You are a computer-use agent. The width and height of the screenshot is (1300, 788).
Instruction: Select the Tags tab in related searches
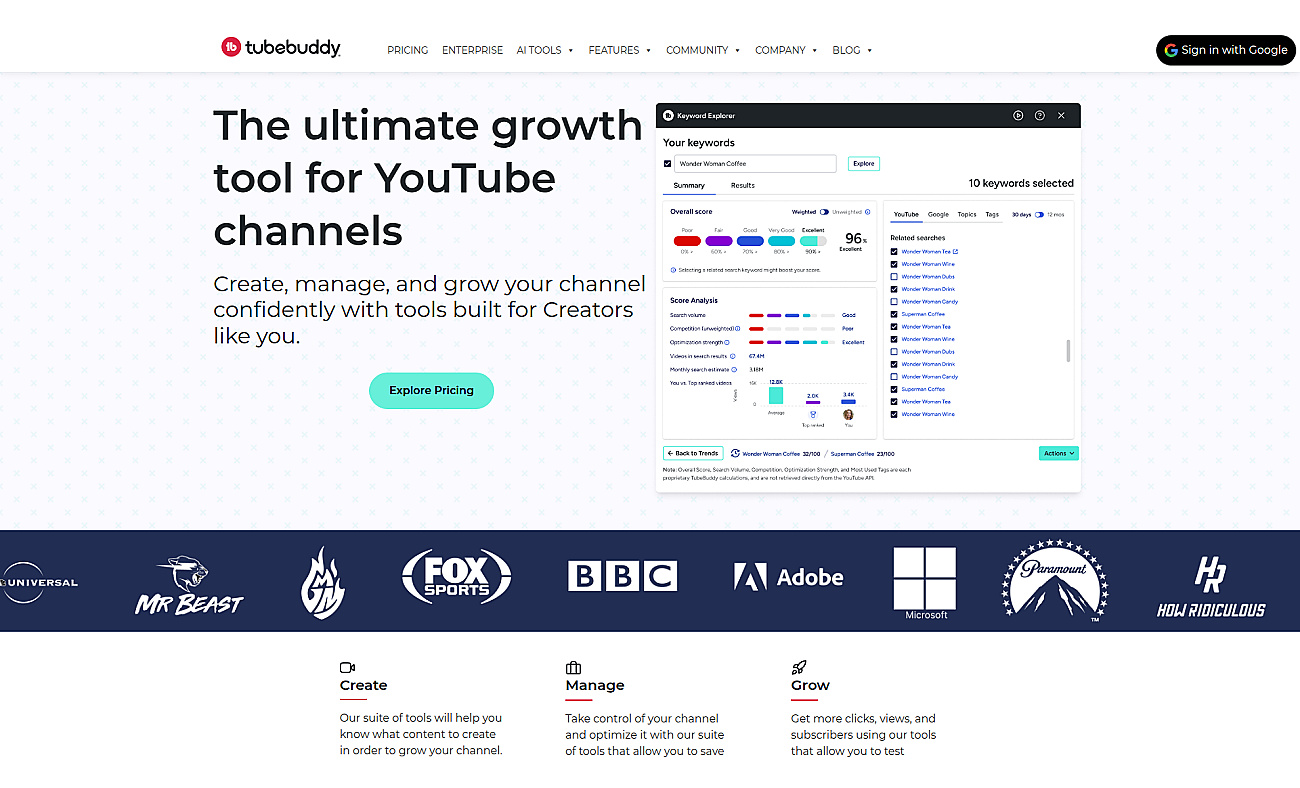pos(992,214)
